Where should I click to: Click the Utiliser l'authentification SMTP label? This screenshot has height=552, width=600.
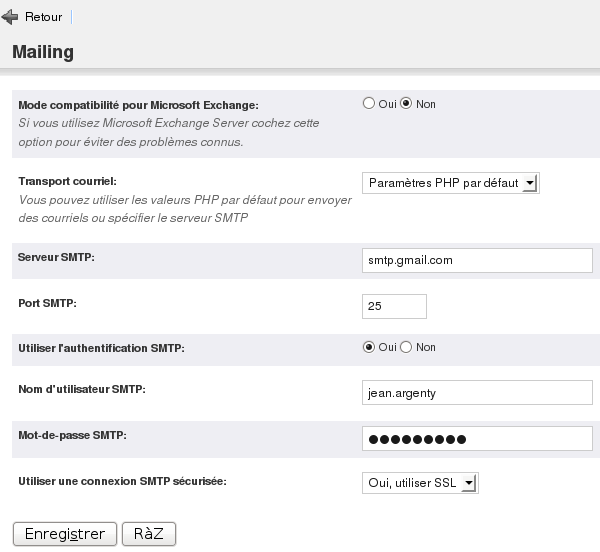(x=102, y=347)
